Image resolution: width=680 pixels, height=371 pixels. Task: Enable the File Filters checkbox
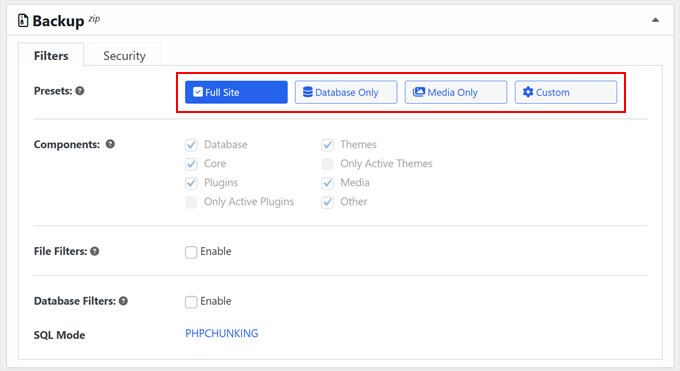[x=191, y=252]
